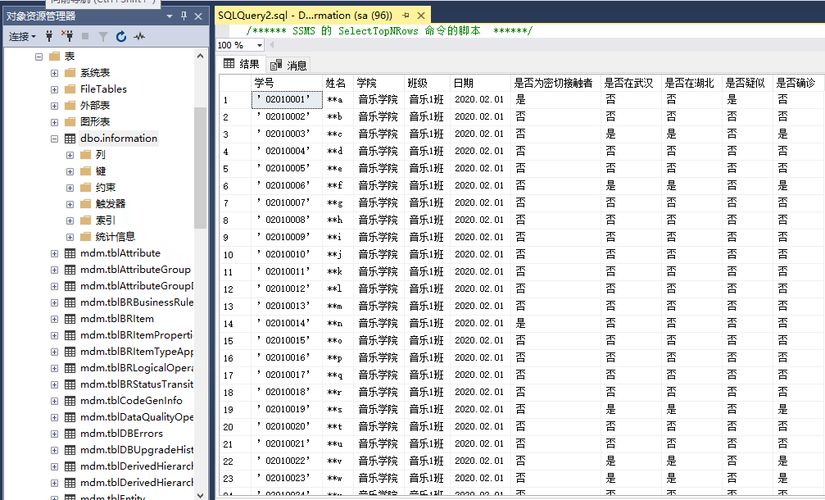Click the mdm.tblBRItem table icon
Screen dimensions: 825x500
point(70,319)
